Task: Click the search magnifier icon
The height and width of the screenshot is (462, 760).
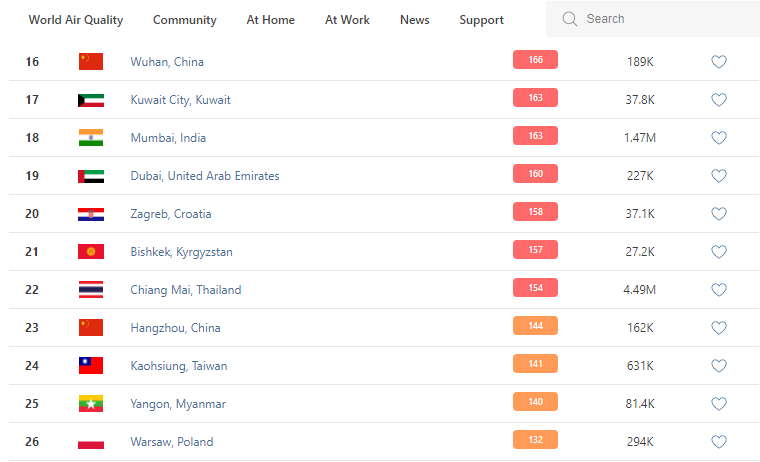Action: pyautogui.click(x=570, y=19)
